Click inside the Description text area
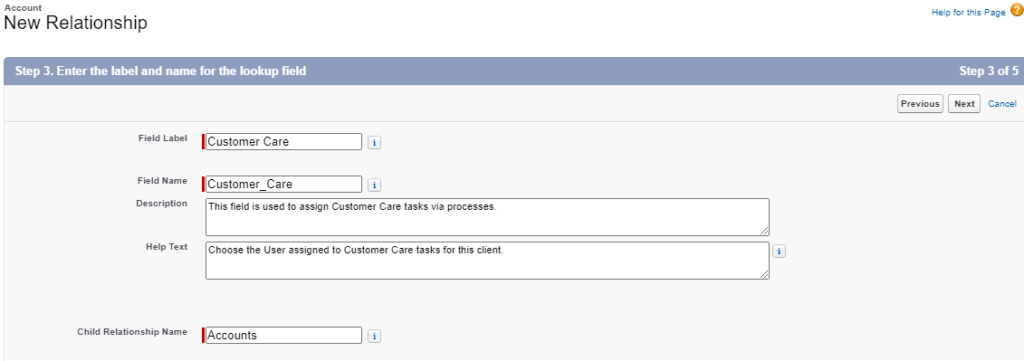Image resolution: width=1024 pixels, height=361 pixels. point(487,217)
